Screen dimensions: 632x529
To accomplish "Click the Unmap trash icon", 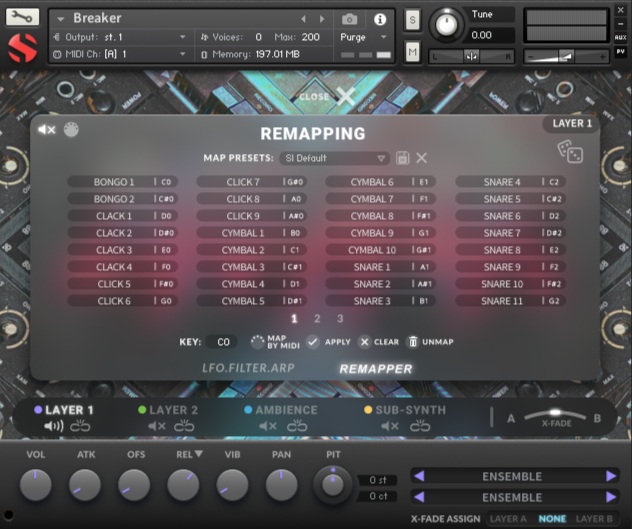I will [413, 342].
